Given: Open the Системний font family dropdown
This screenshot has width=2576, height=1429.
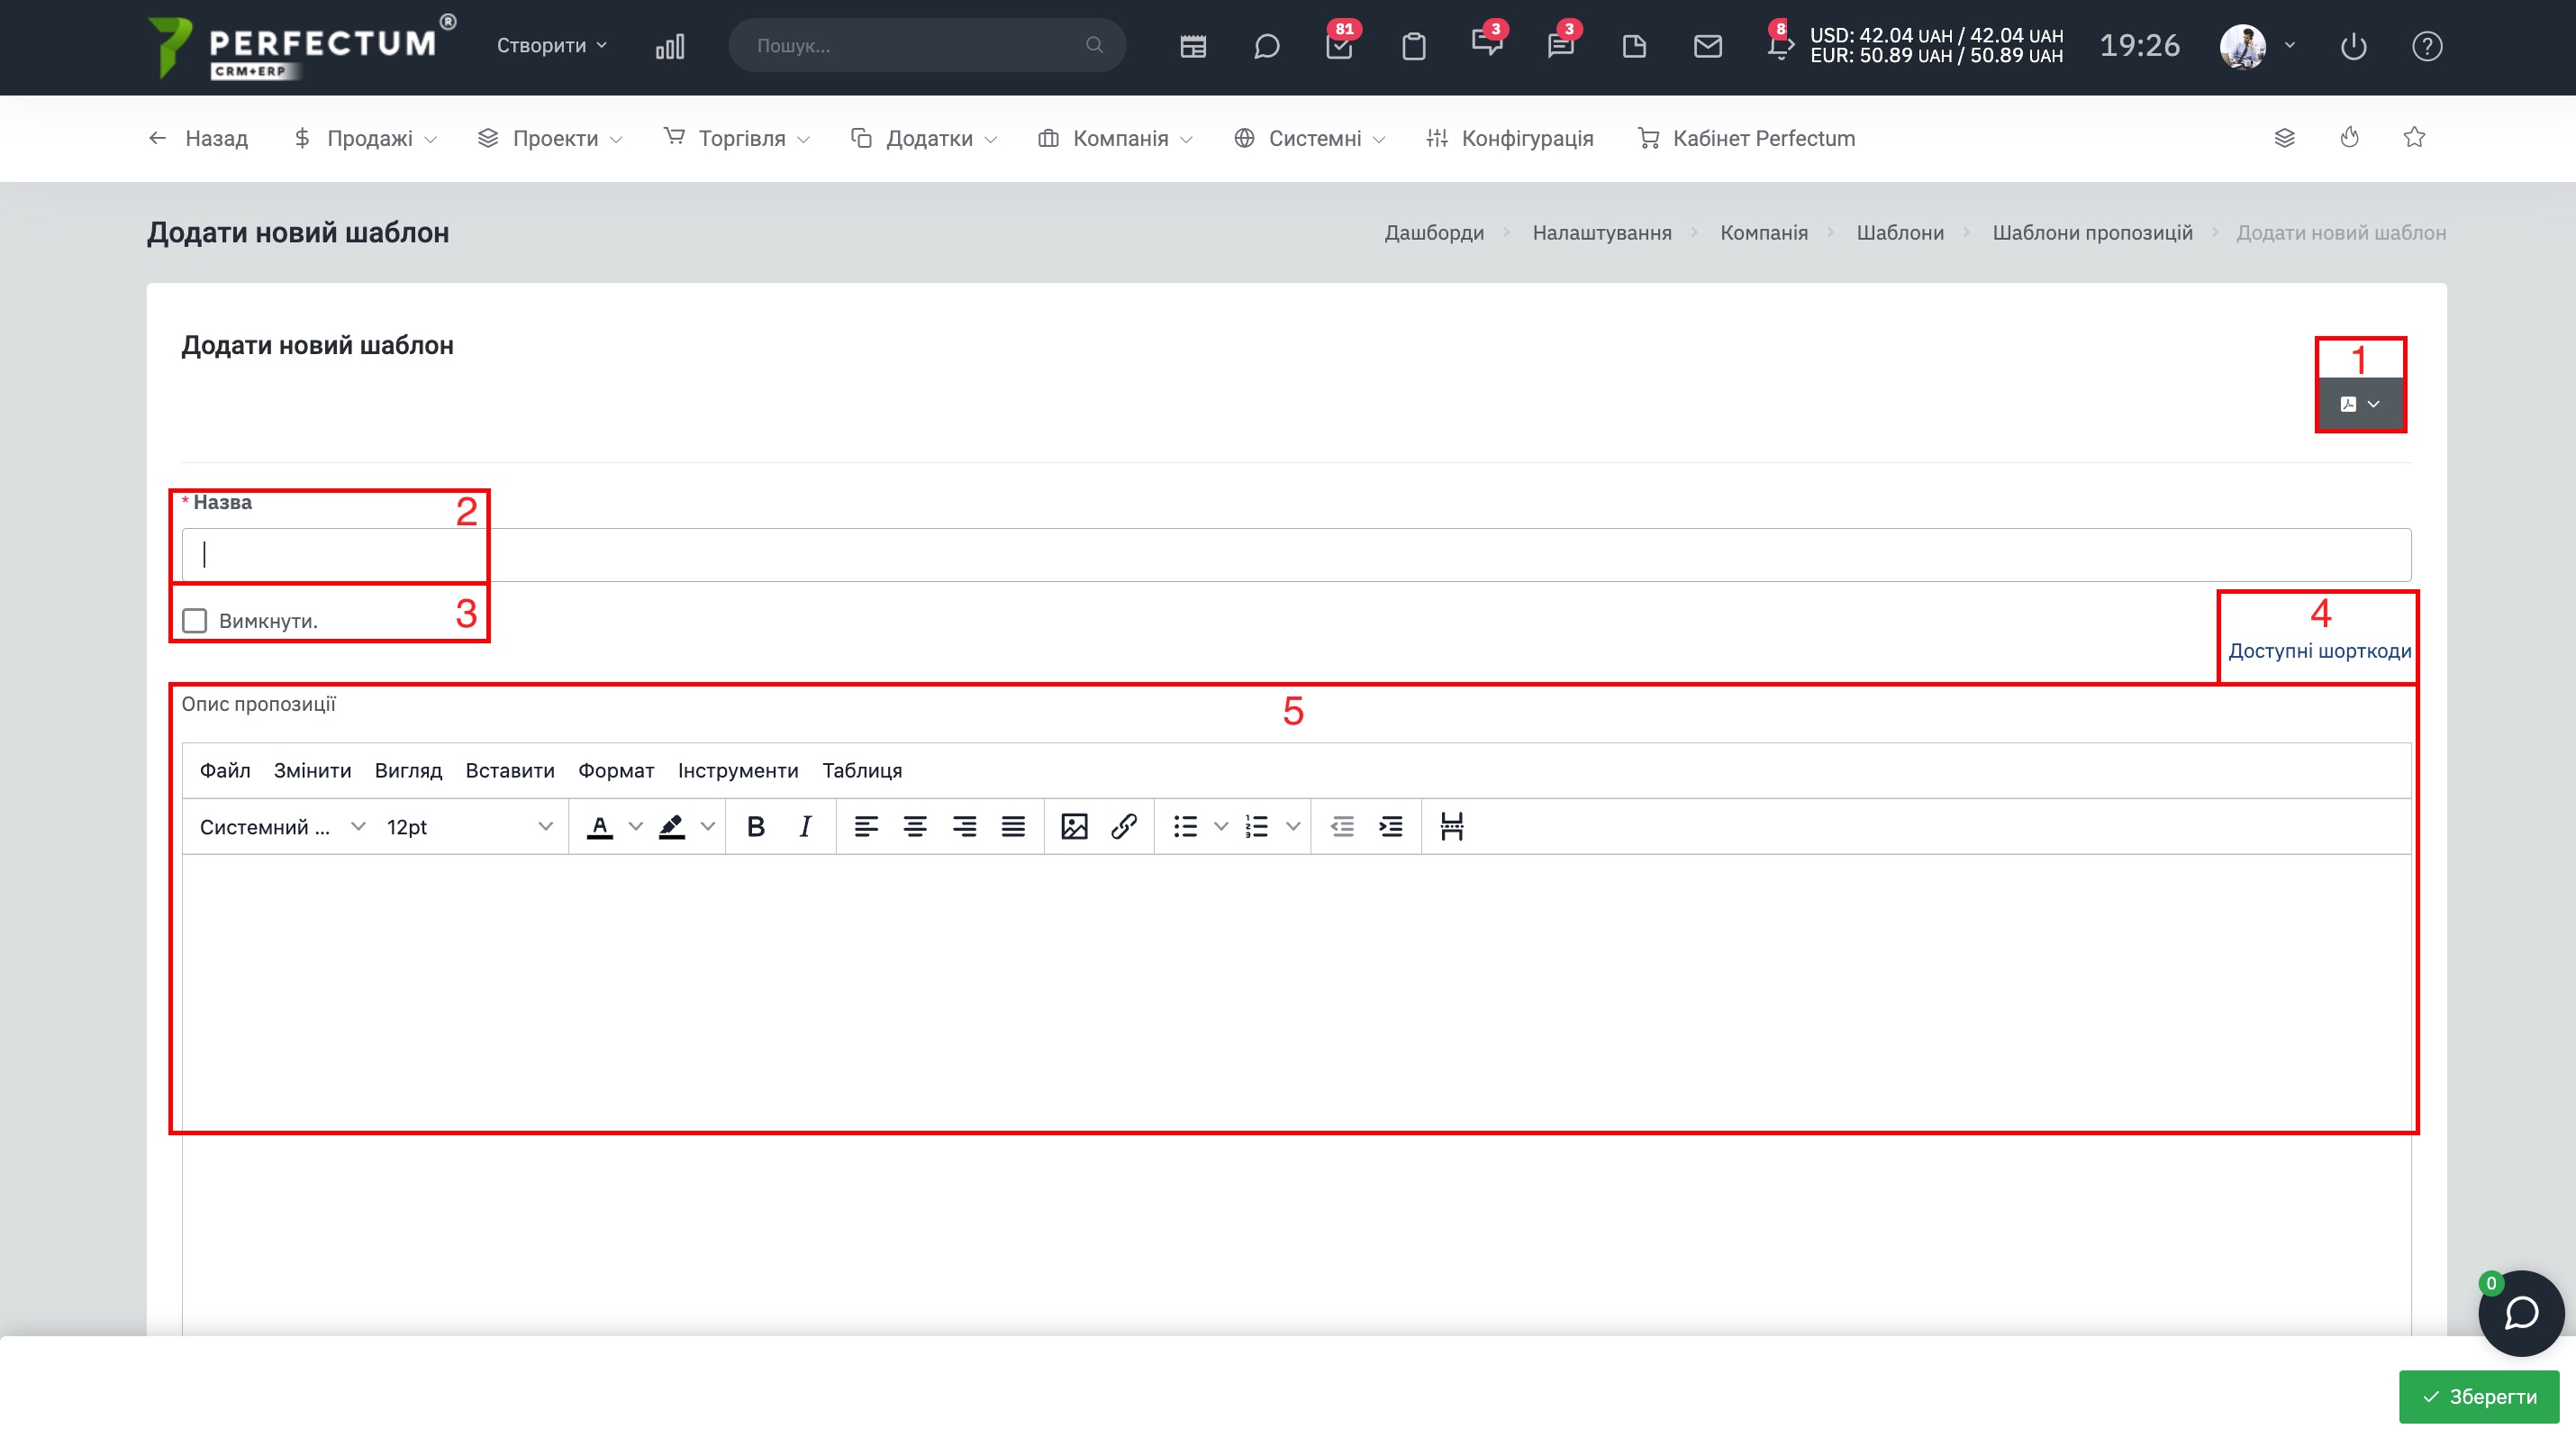Looking at the screenshot, I should coord(282,826).
